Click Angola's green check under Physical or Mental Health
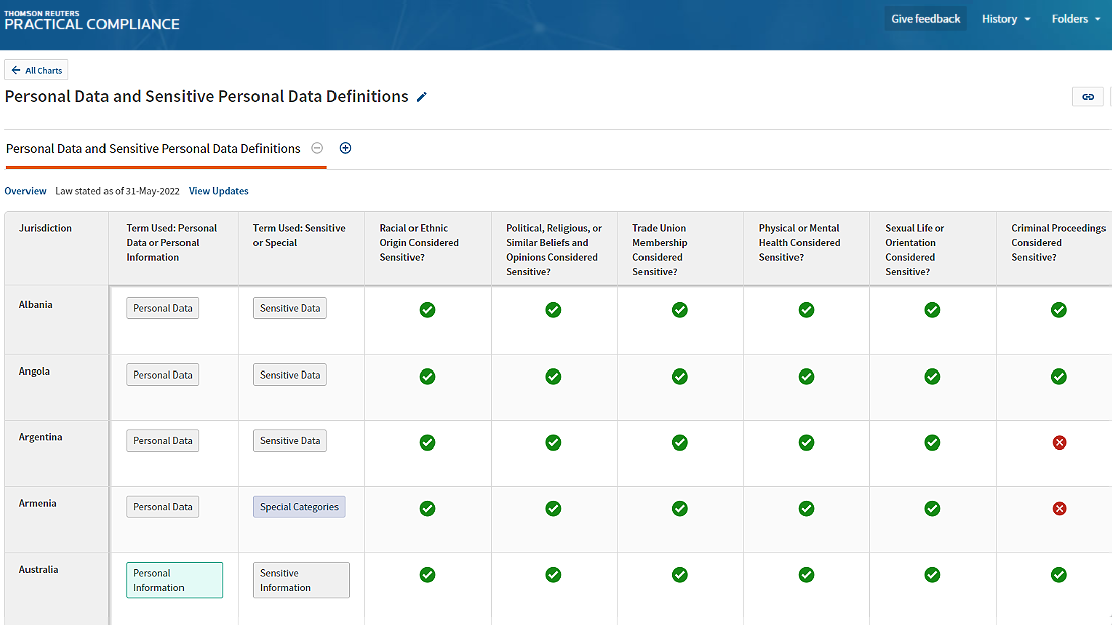The image size is (1112, 625). coord(806,376)
